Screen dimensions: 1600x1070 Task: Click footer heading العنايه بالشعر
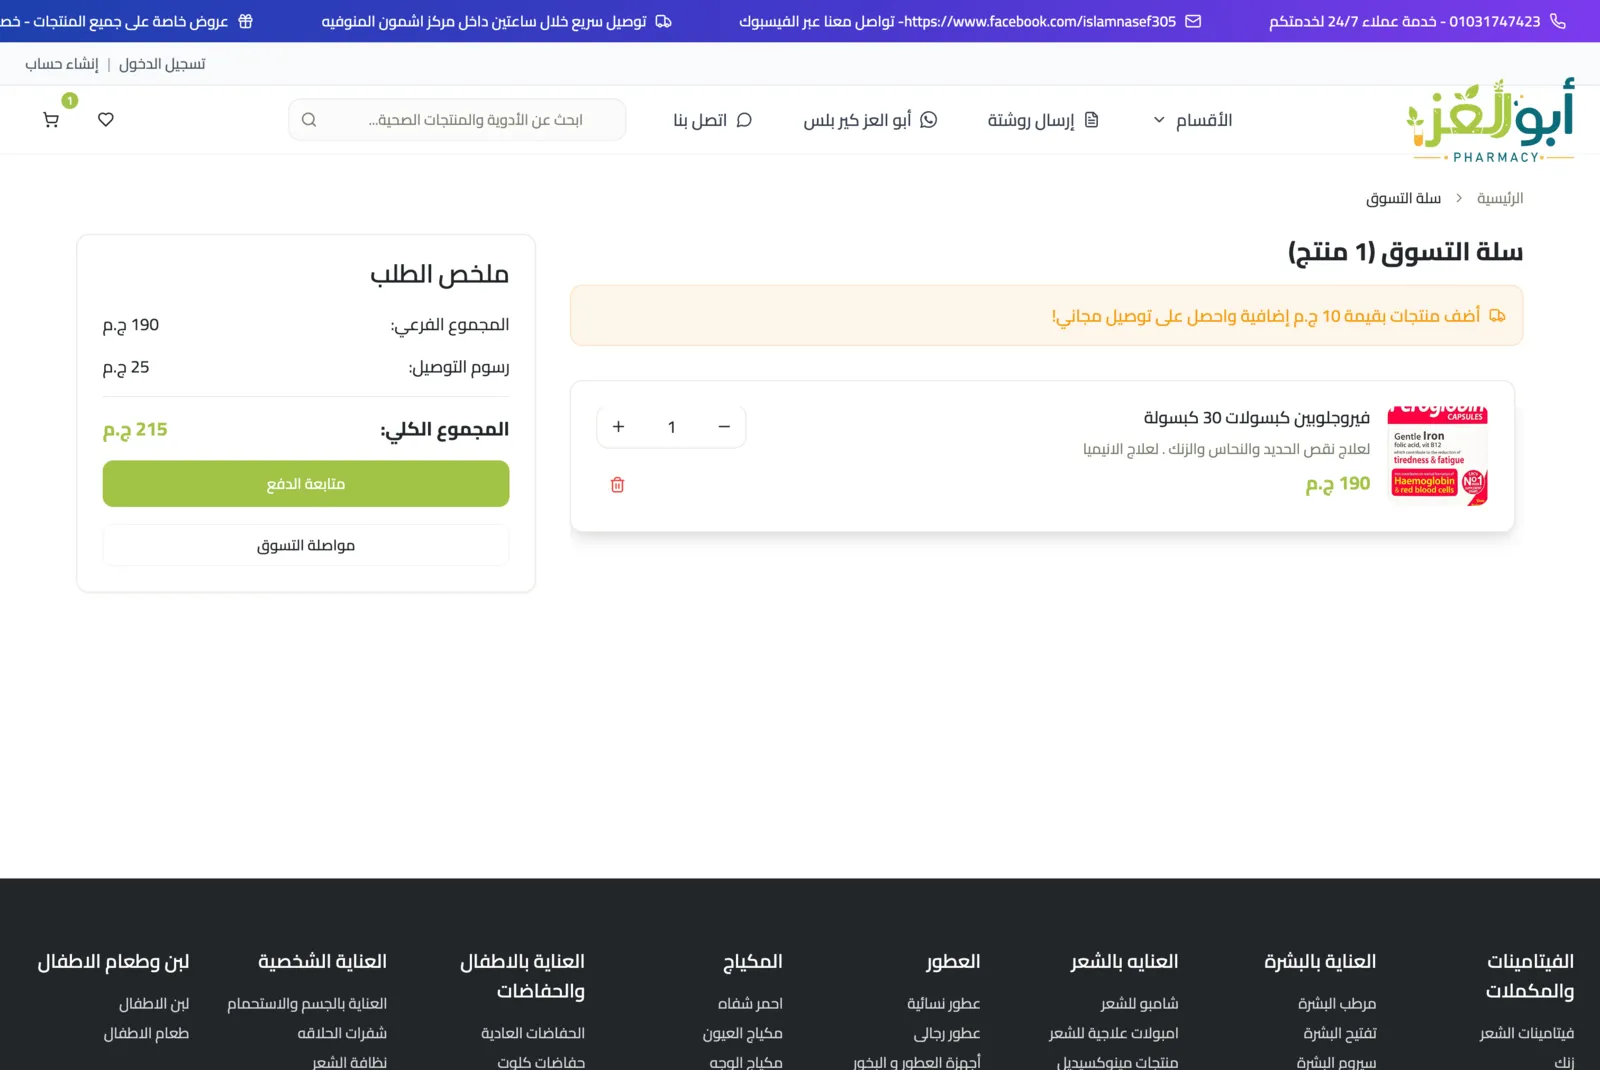[x=1125, y=962]
